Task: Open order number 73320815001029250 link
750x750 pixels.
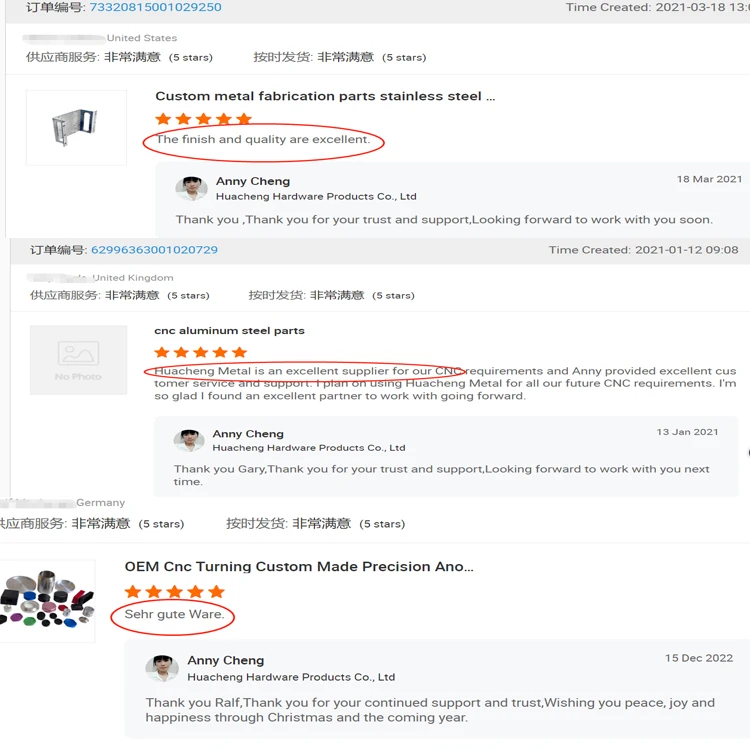Action: (x=155, y=7)
